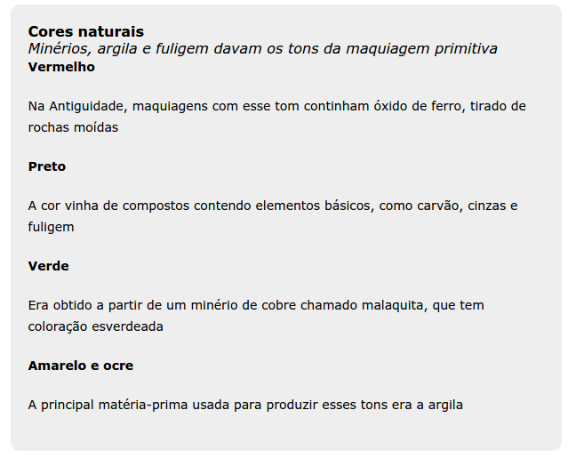Image resolution: width=573 pixels, height=455 pixels.
Task: Click the 'Verde' heading
Action: click(48, 266)
